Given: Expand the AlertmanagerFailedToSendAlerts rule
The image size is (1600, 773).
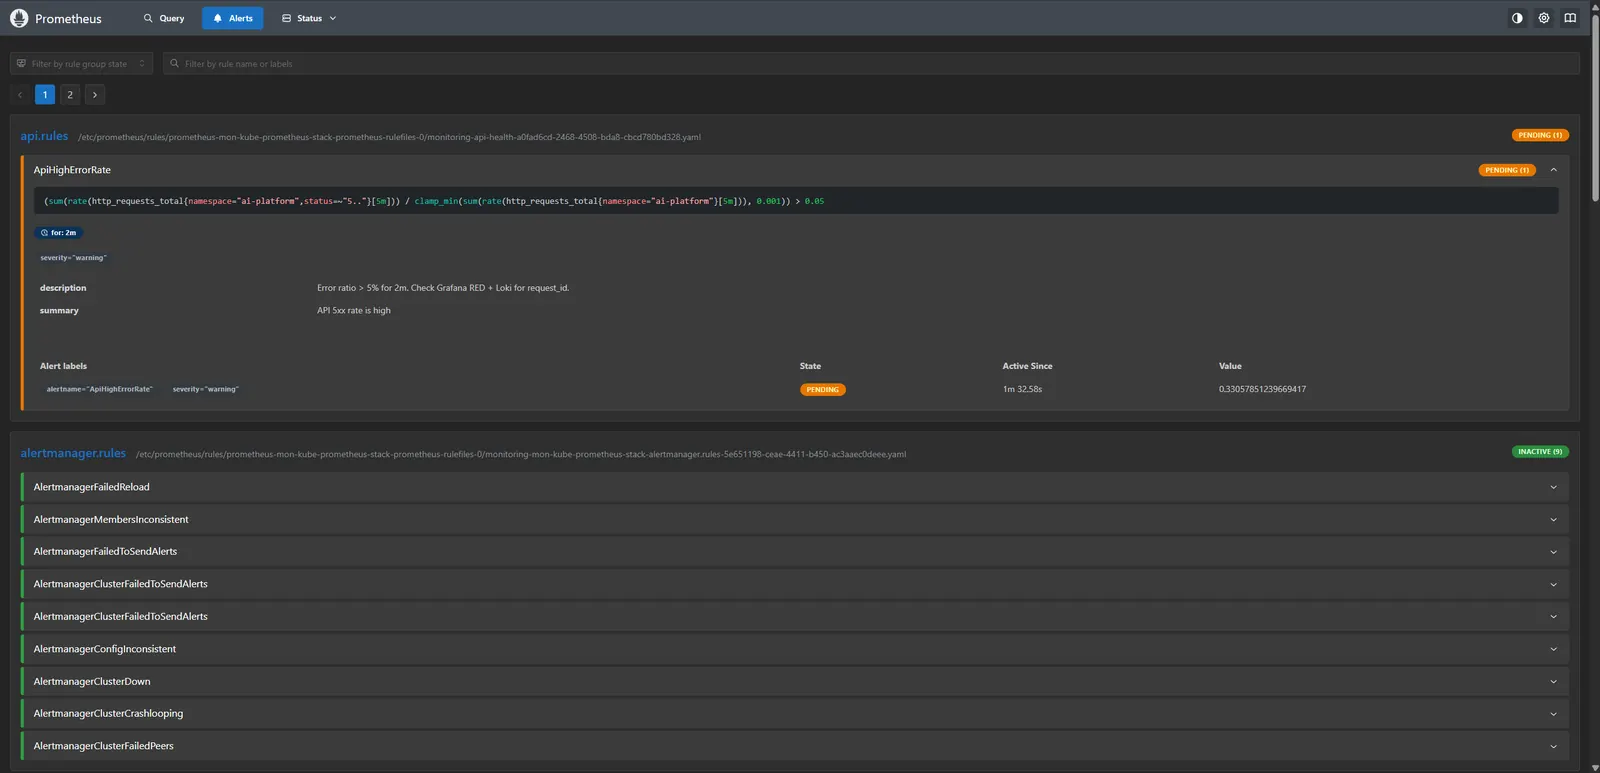Looking at the screenshot, I should pyautogui.click(x=795, y=552).
